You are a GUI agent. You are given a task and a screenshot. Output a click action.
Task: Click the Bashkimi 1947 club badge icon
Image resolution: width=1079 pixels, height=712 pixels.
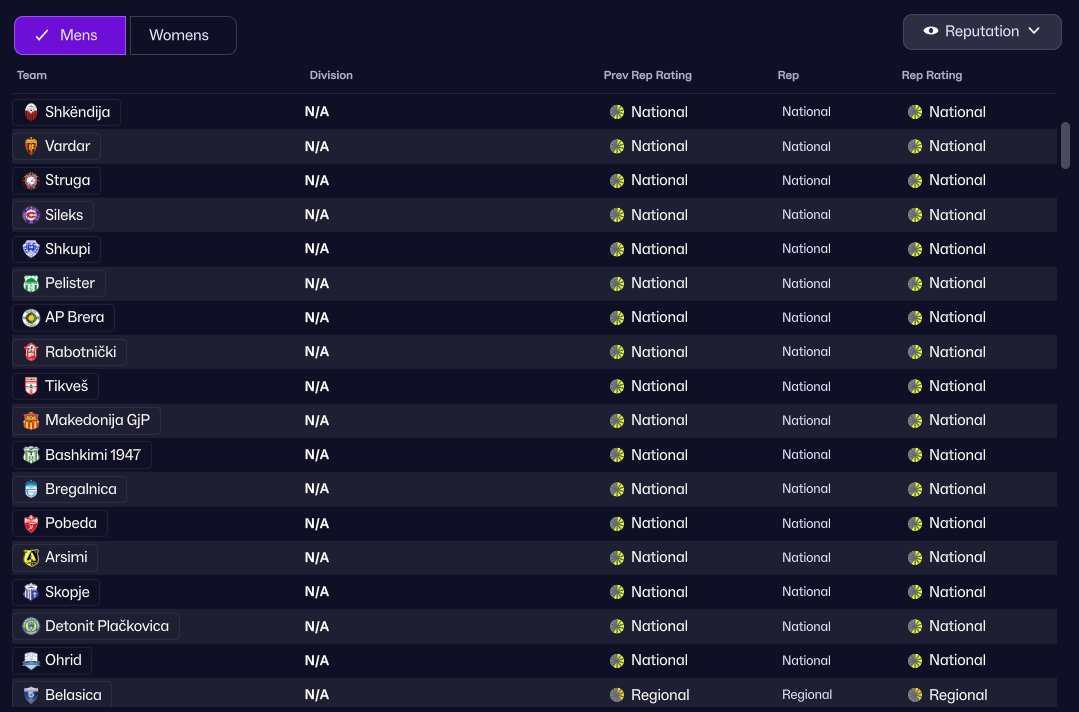point(31,455)
